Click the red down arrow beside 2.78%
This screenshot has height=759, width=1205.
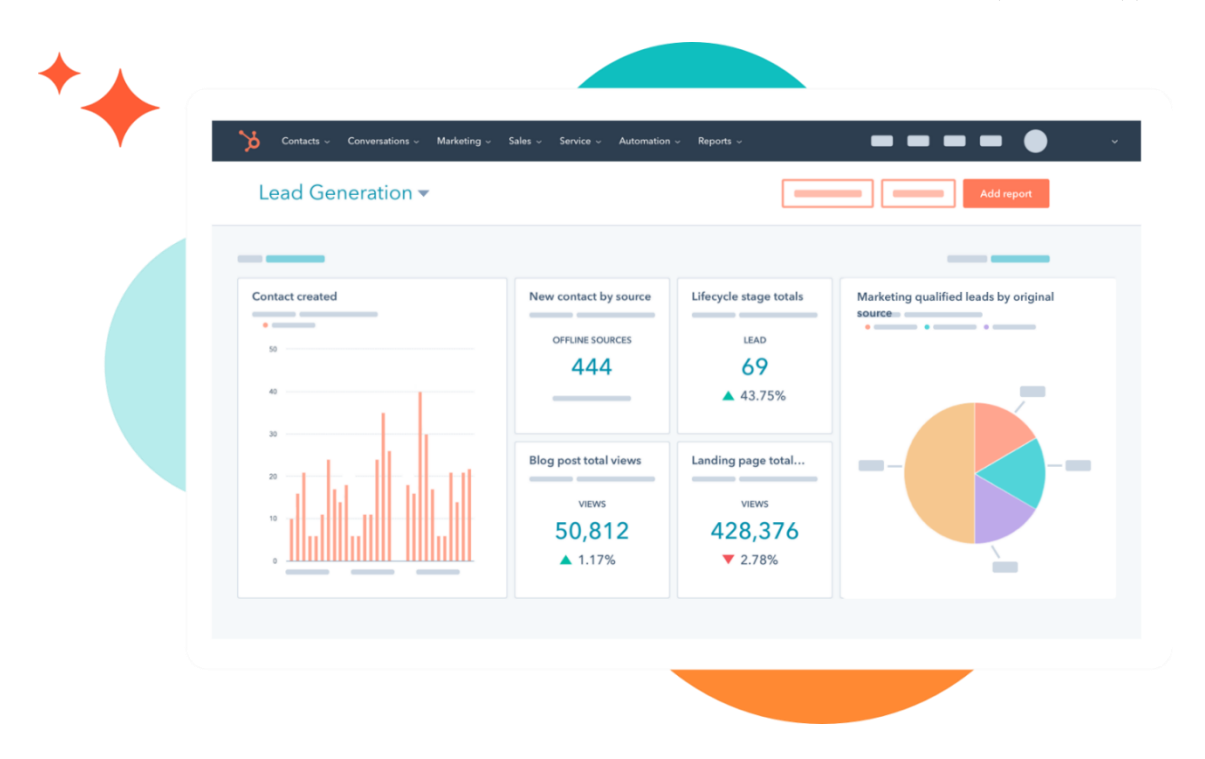coord(728,560)
